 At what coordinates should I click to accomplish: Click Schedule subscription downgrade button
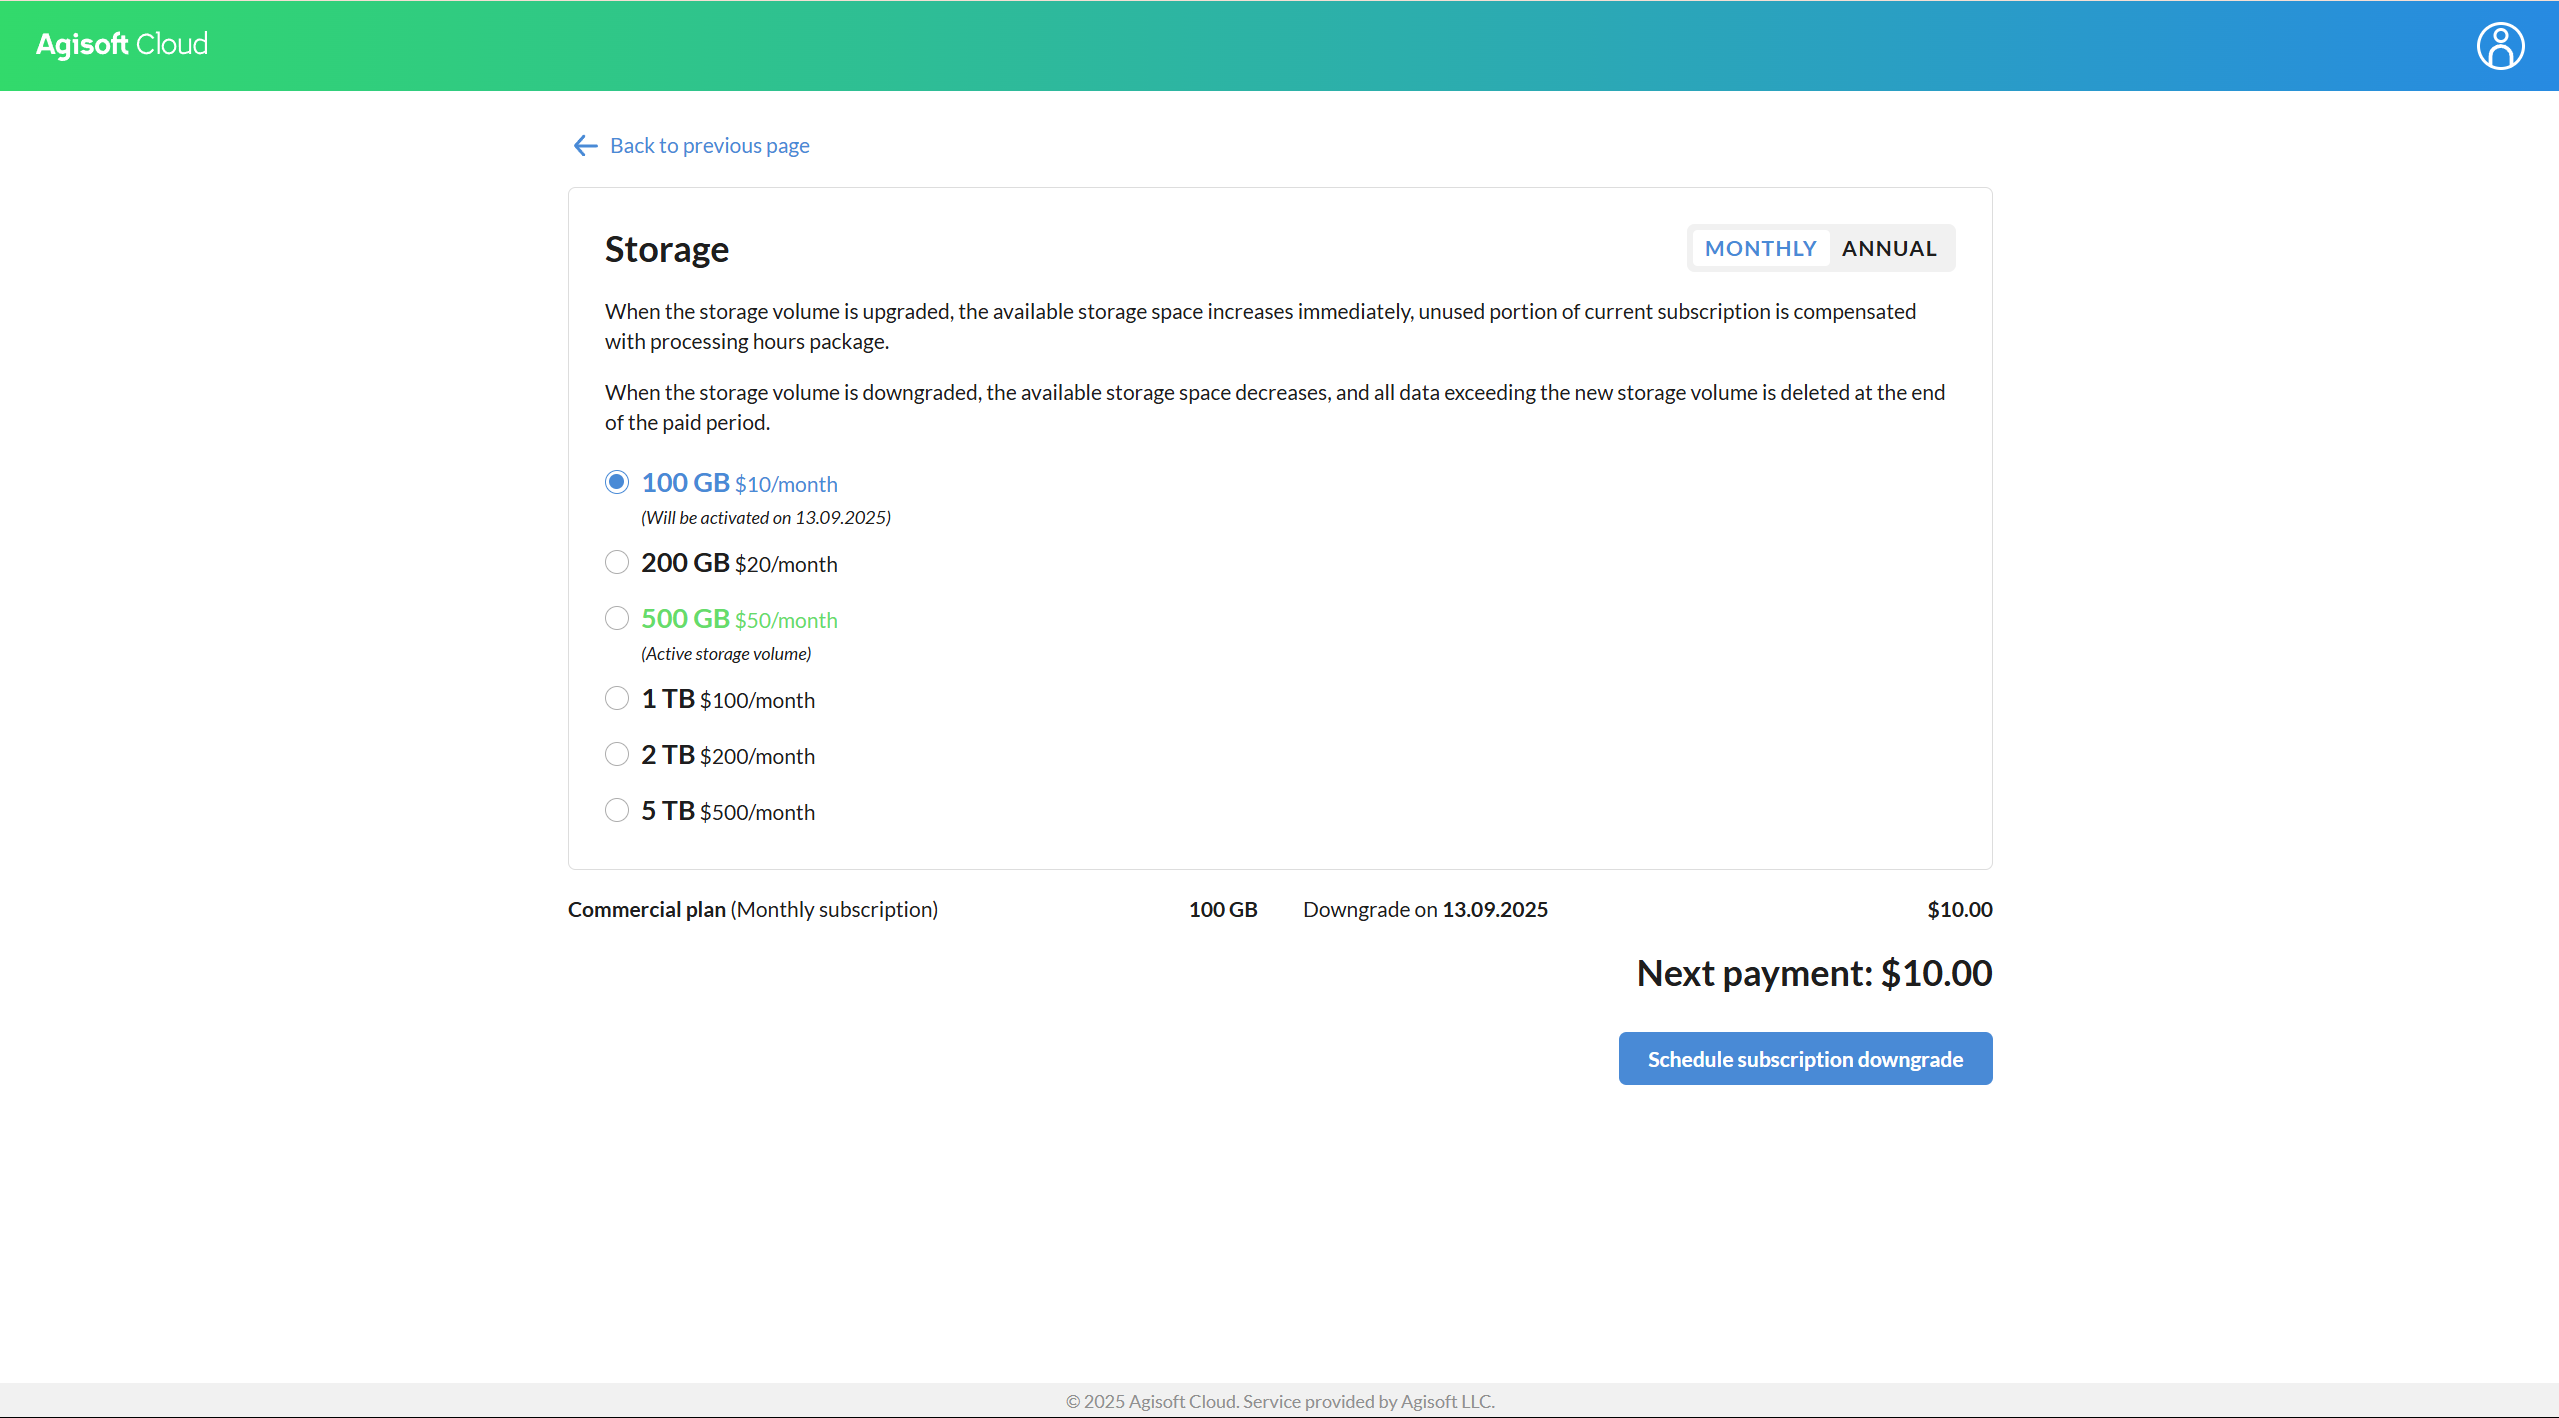pos(1805,1058)
